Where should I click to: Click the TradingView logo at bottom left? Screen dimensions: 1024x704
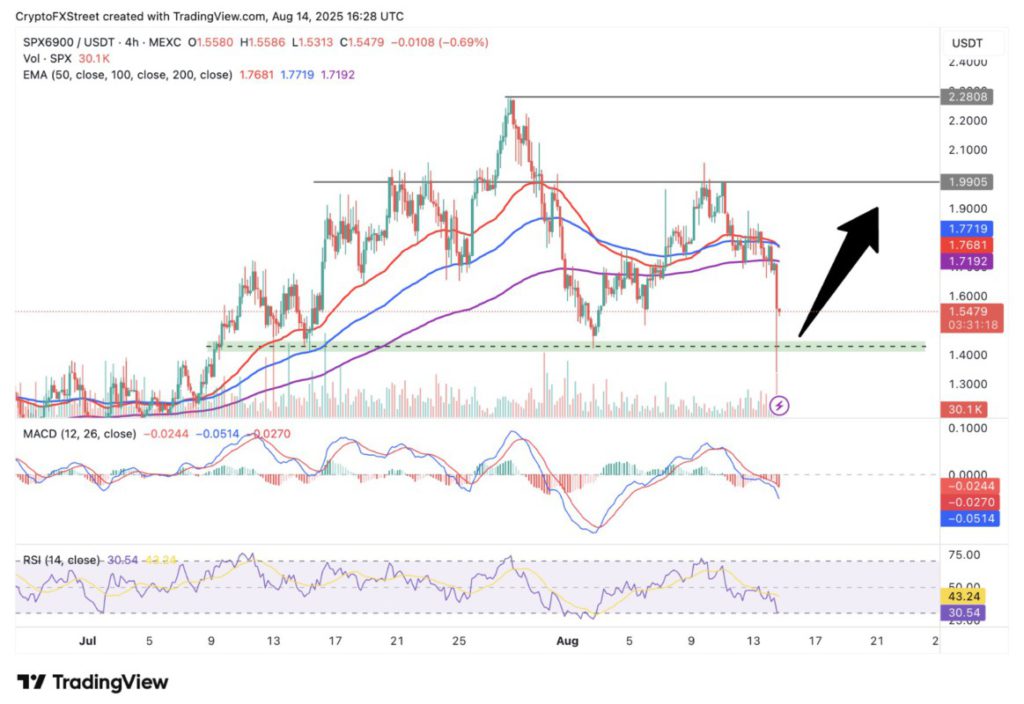[92, 682]
